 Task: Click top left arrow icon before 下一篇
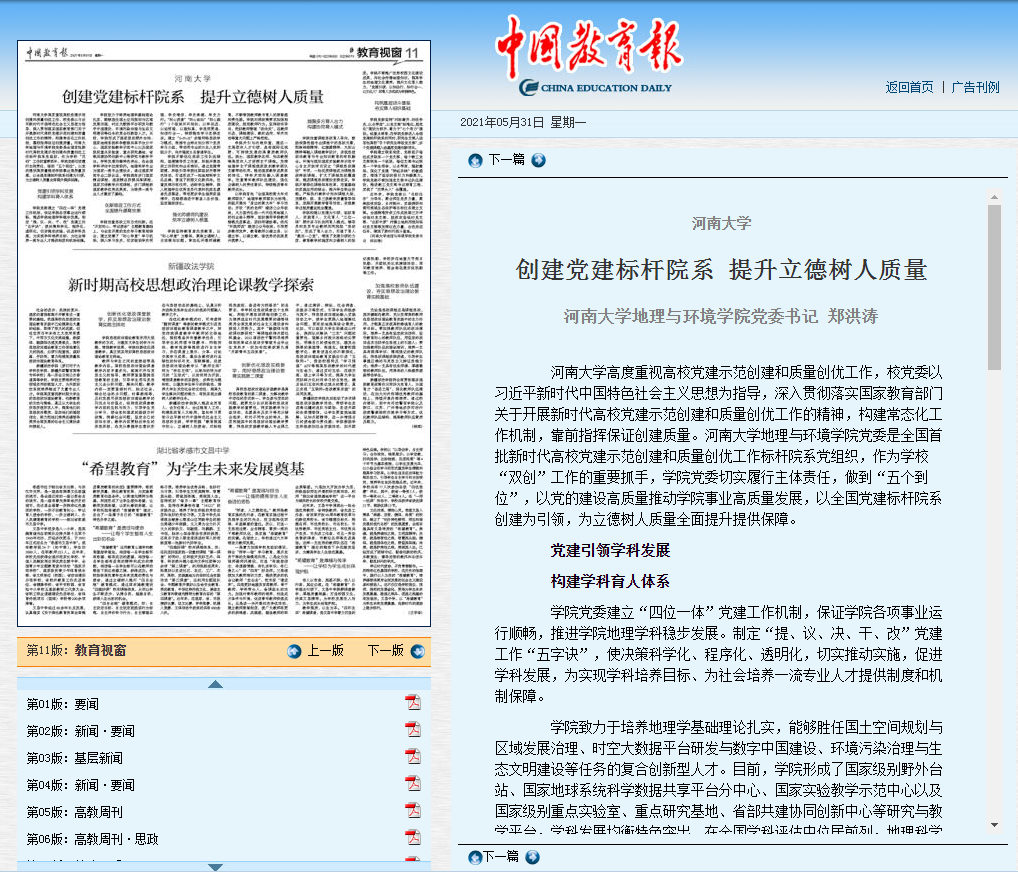pos(475,160)
